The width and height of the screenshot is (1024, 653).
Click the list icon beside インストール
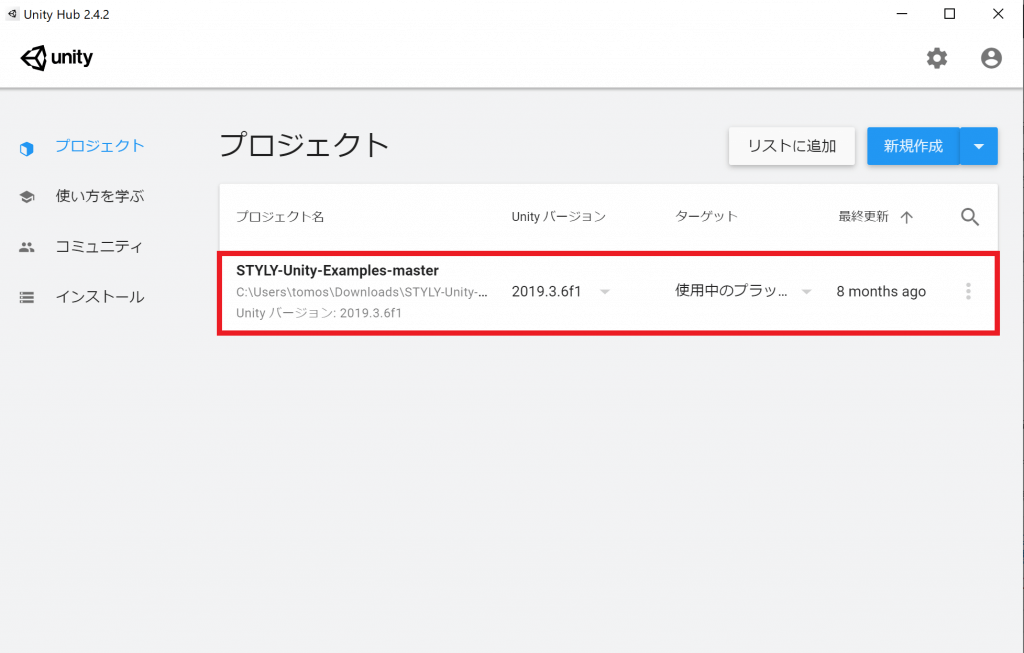(x=27, y=297)
